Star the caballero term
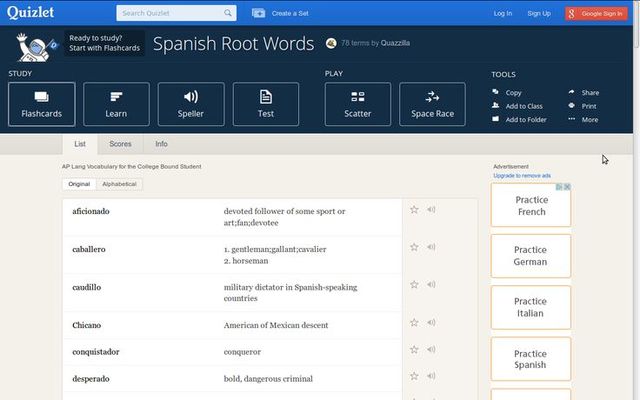 414,247
